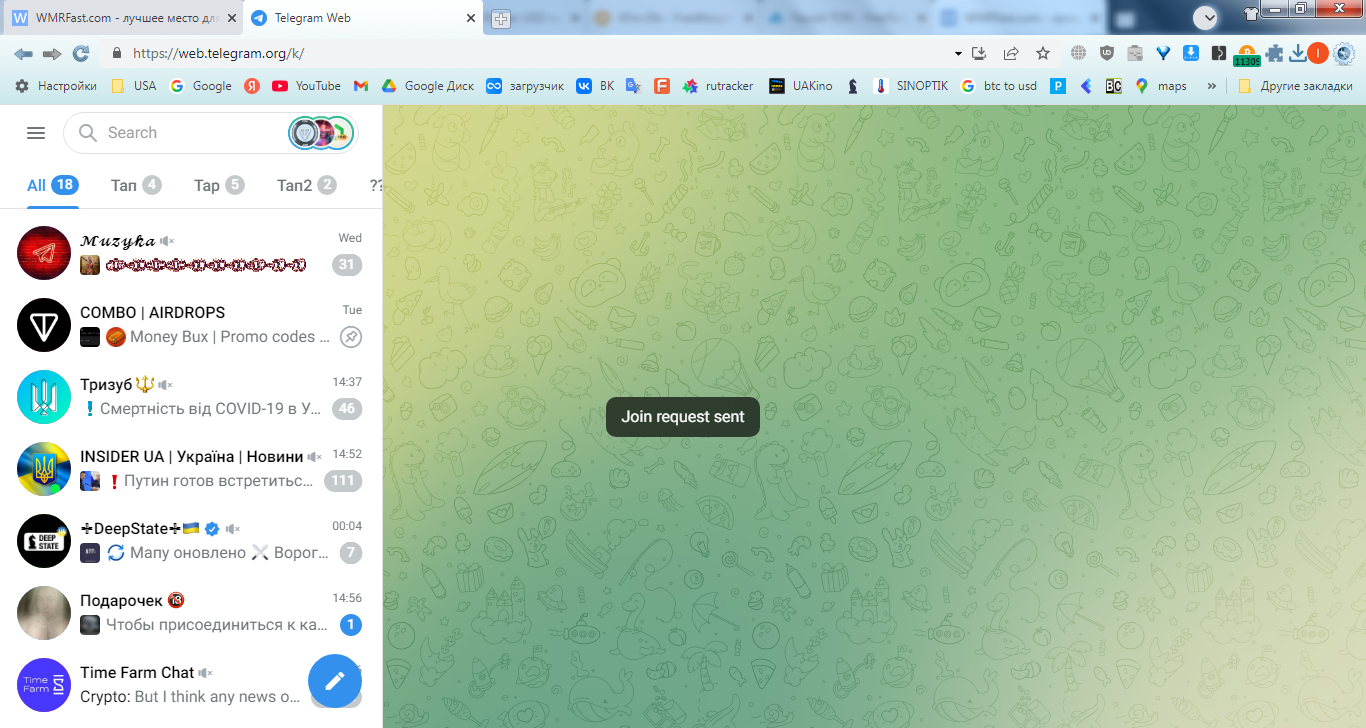Switch to the All chats folder tab
The image size is (1366, 728).
pyautogui.click(x=52, y=185)
